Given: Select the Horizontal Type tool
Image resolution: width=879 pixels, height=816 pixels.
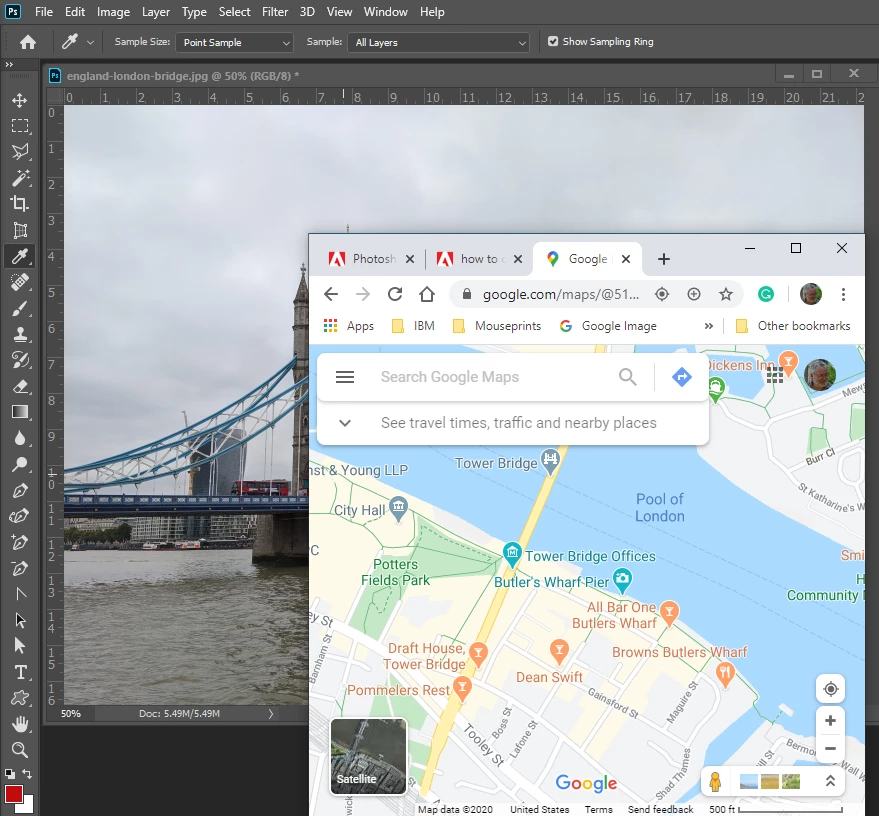Looking at the screenshot, I should (20, 672).
